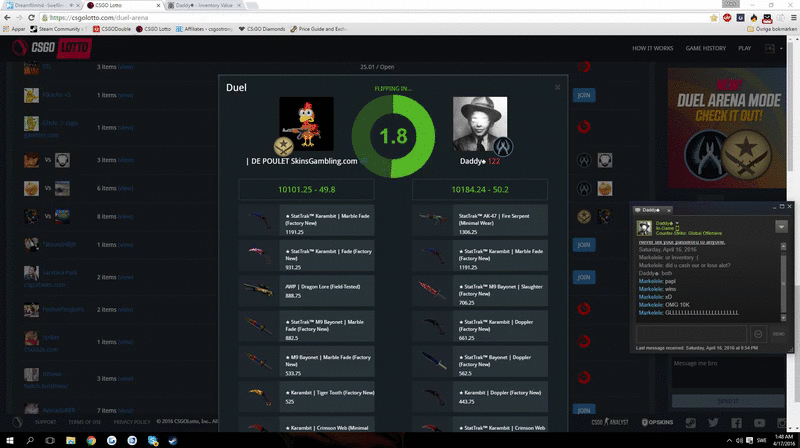800x448 pixels.
Task: Open the OPSKINS footer logo
Action: [657, 422]
